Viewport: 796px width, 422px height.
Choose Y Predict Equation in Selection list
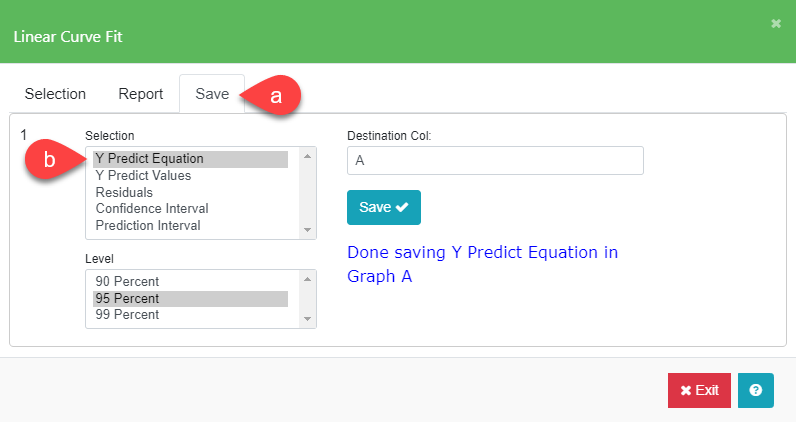[x=149, y=159]
